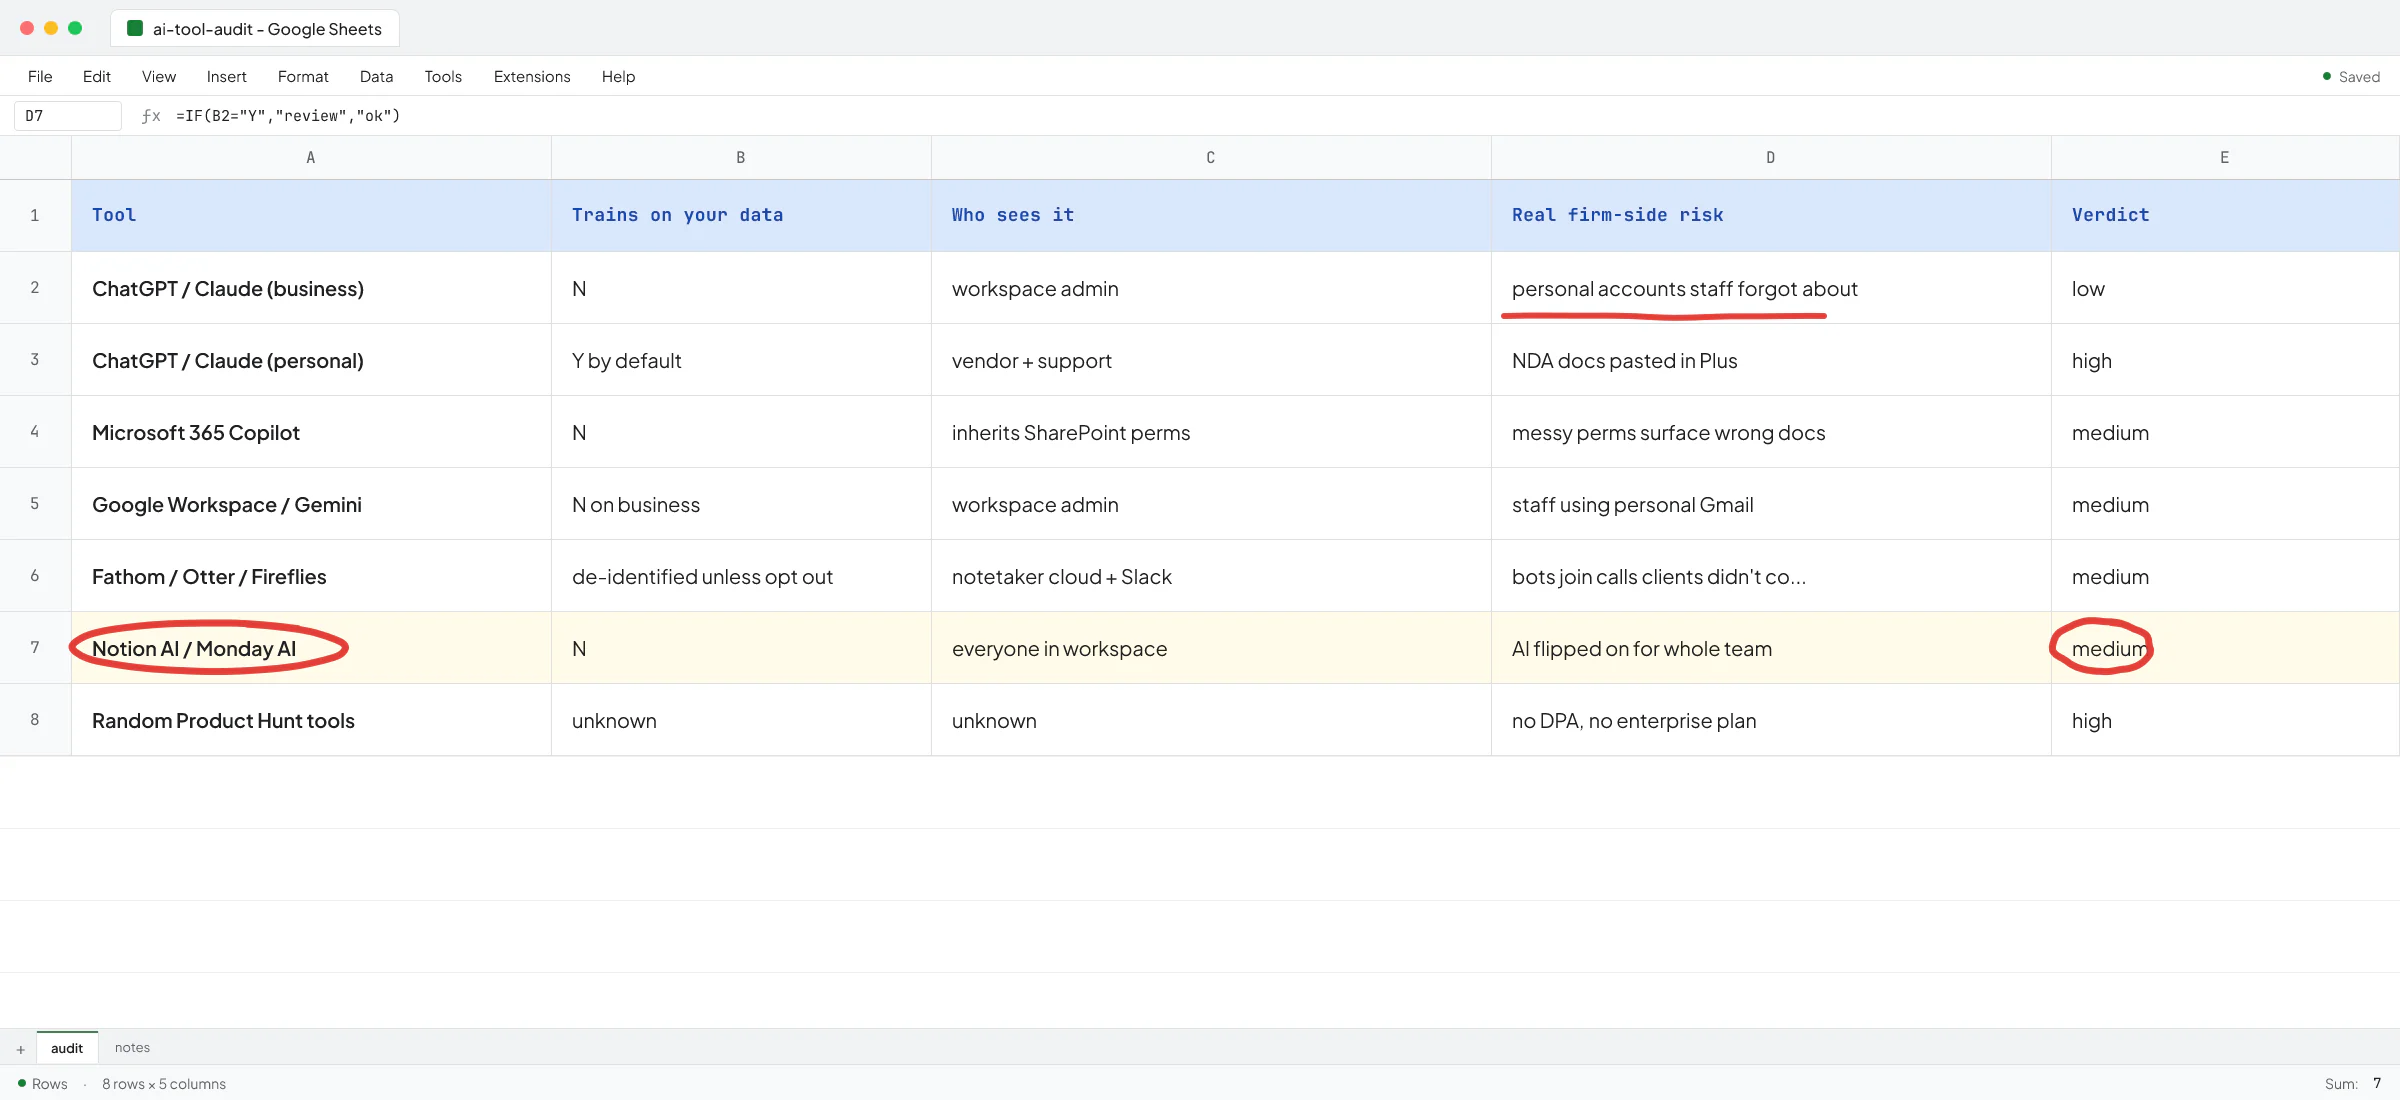Select row 7 header

tap(35, 648)
